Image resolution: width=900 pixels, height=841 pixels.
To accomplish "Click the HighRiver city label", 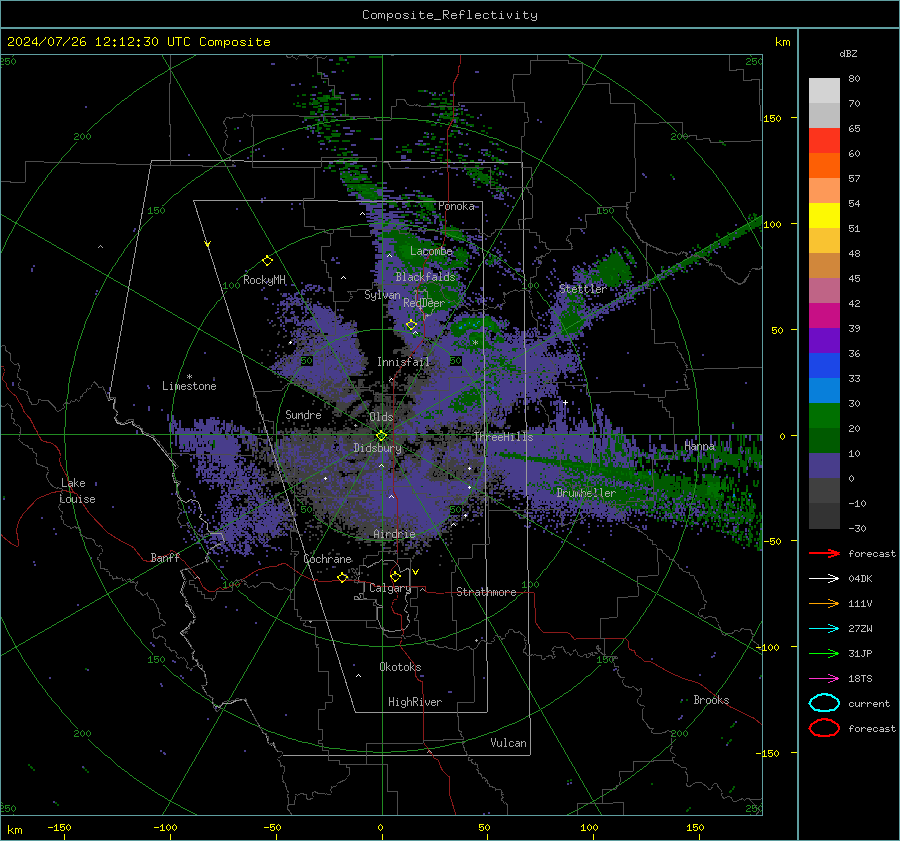I will pos(415,702).
